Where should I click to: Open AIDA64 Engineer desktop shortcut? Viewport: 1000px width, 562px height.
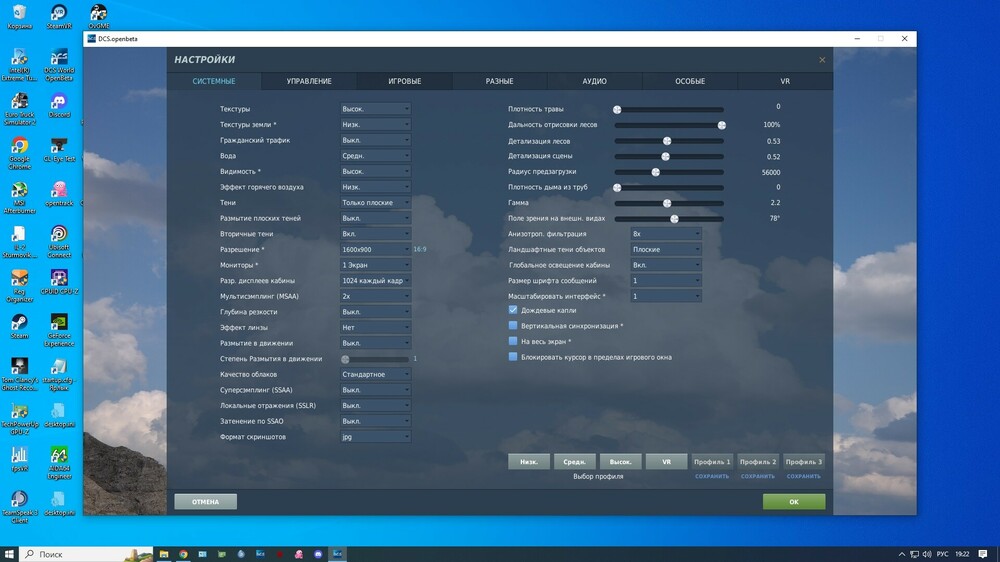point(59,463)
